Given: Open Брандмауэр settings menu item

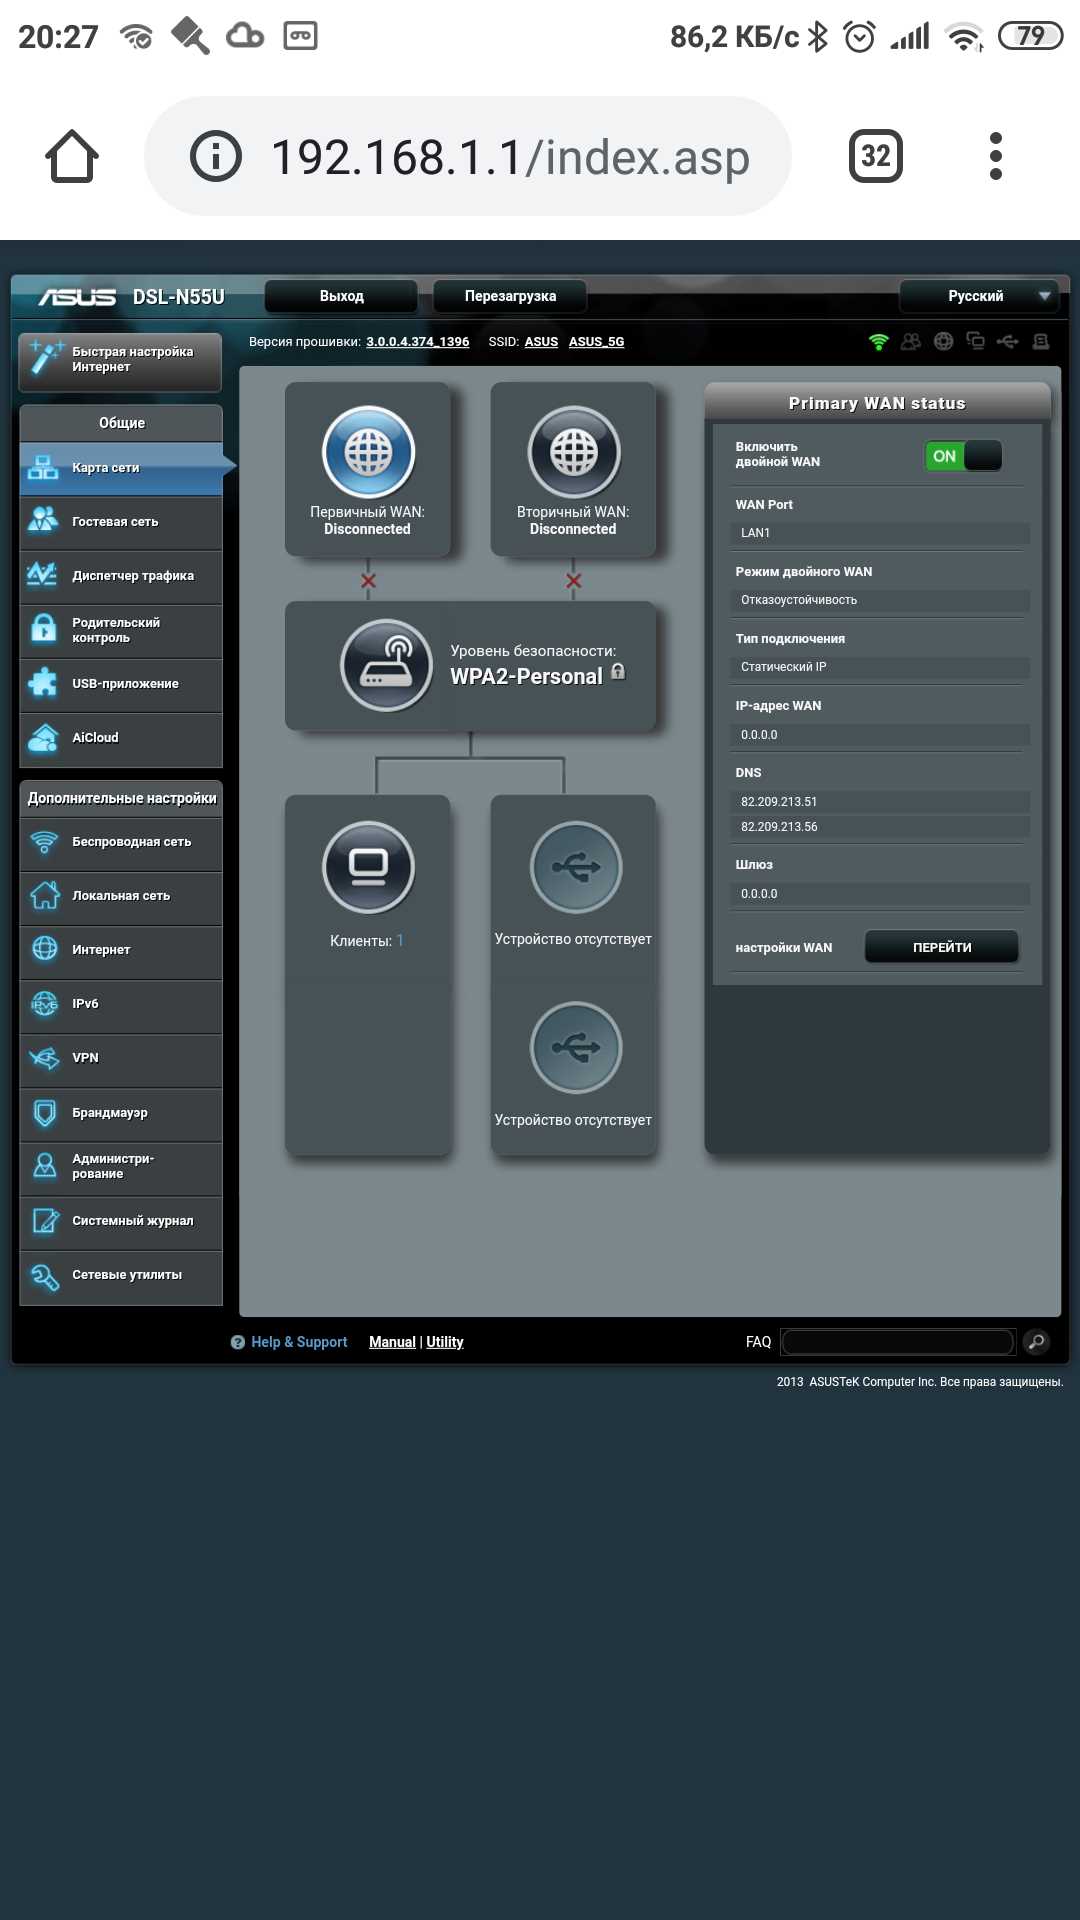Looking at the screenshot, I should click(121, 1113).
